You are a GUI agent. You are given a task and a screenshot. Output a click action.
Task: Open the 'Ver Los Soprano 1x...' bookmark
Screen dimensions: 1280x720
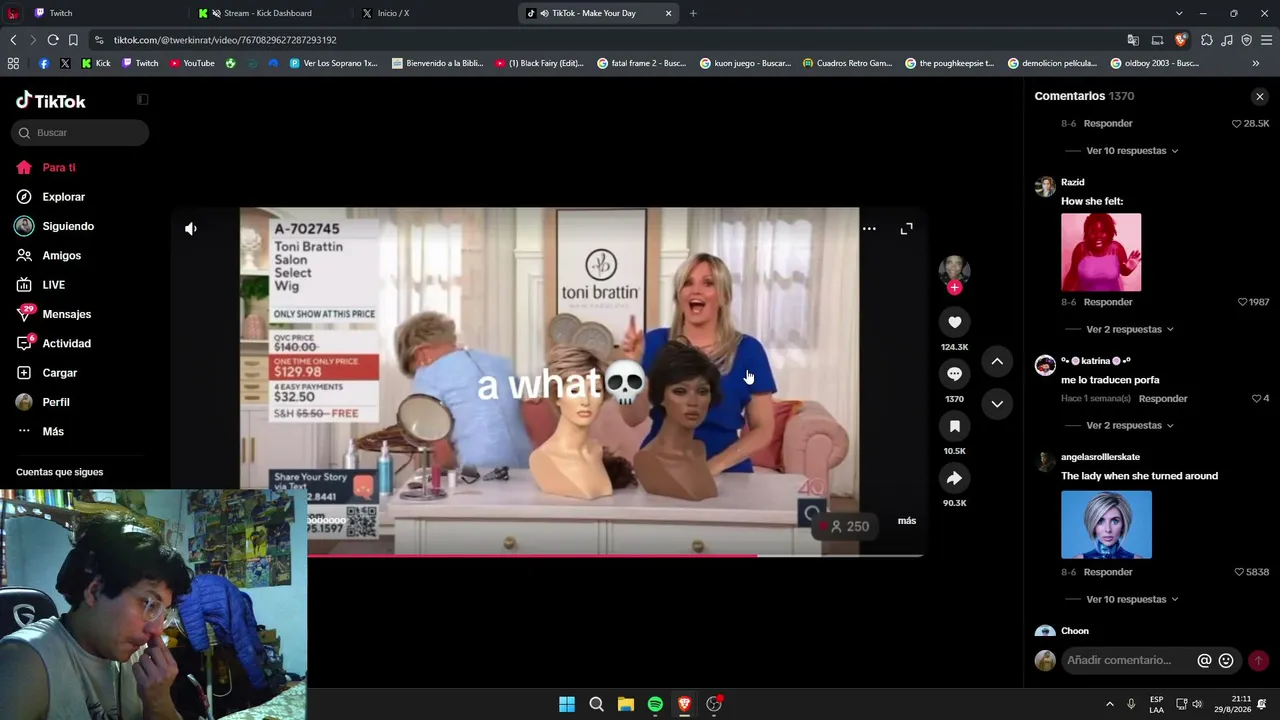[x=333, y=63]
